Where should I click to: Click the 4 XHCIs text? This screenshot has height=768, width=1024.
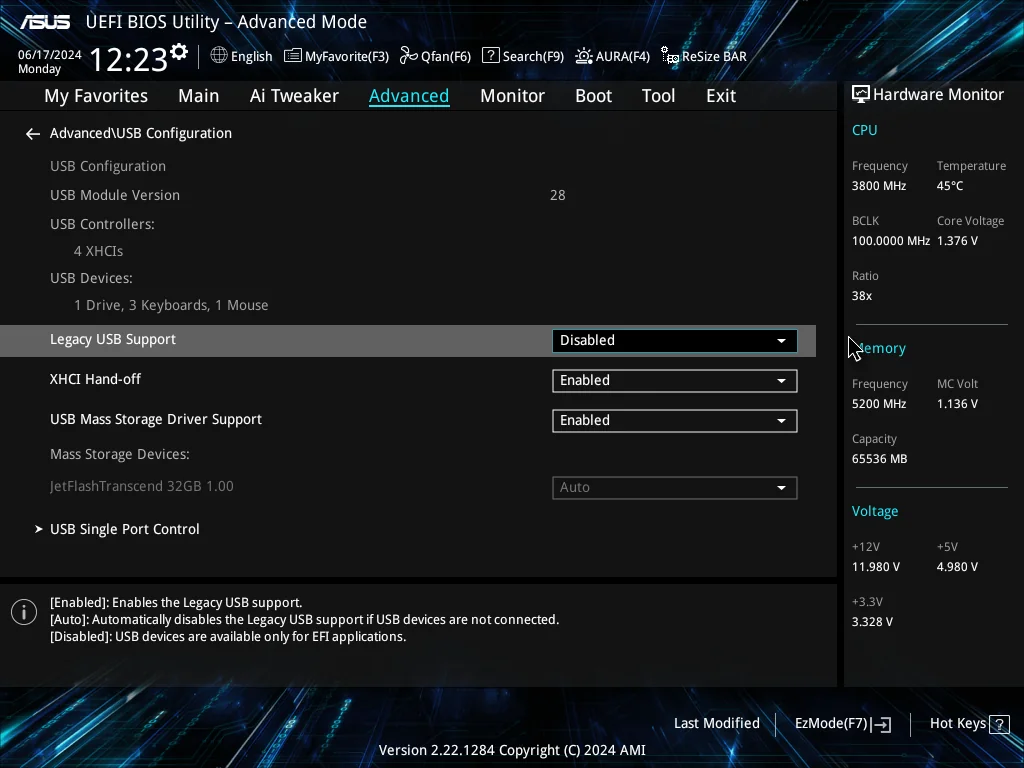pos(99,251)
